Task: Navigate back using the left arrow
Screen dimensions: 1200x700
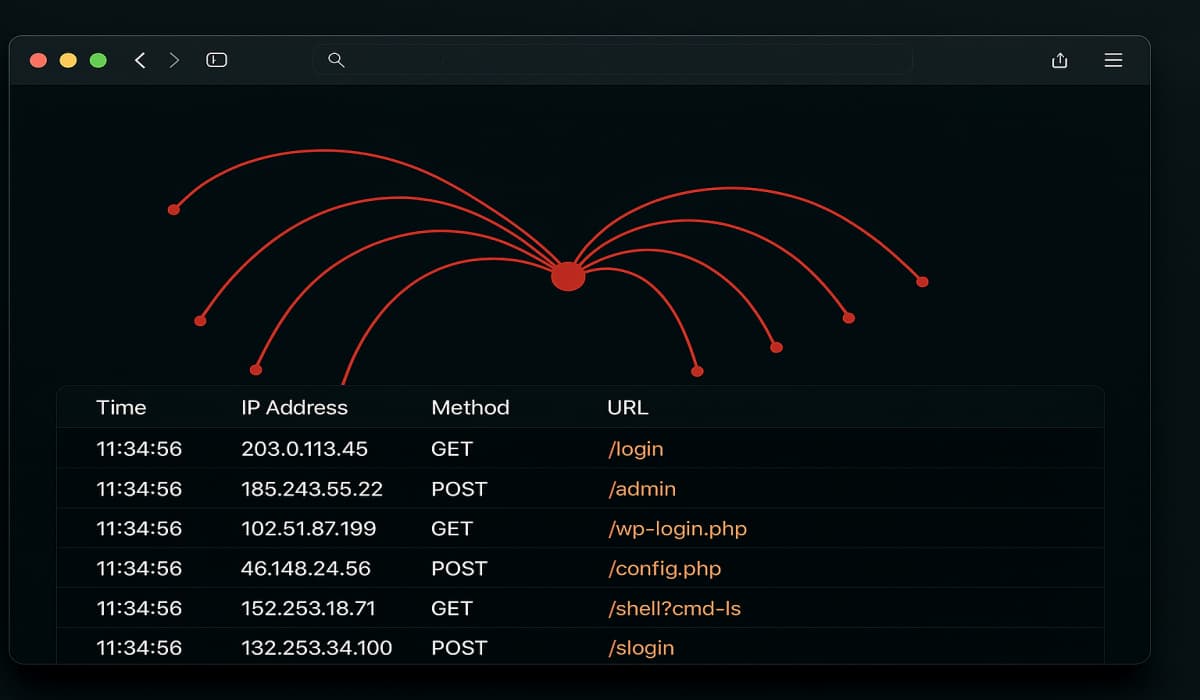Action: click(x=140, y=60)
